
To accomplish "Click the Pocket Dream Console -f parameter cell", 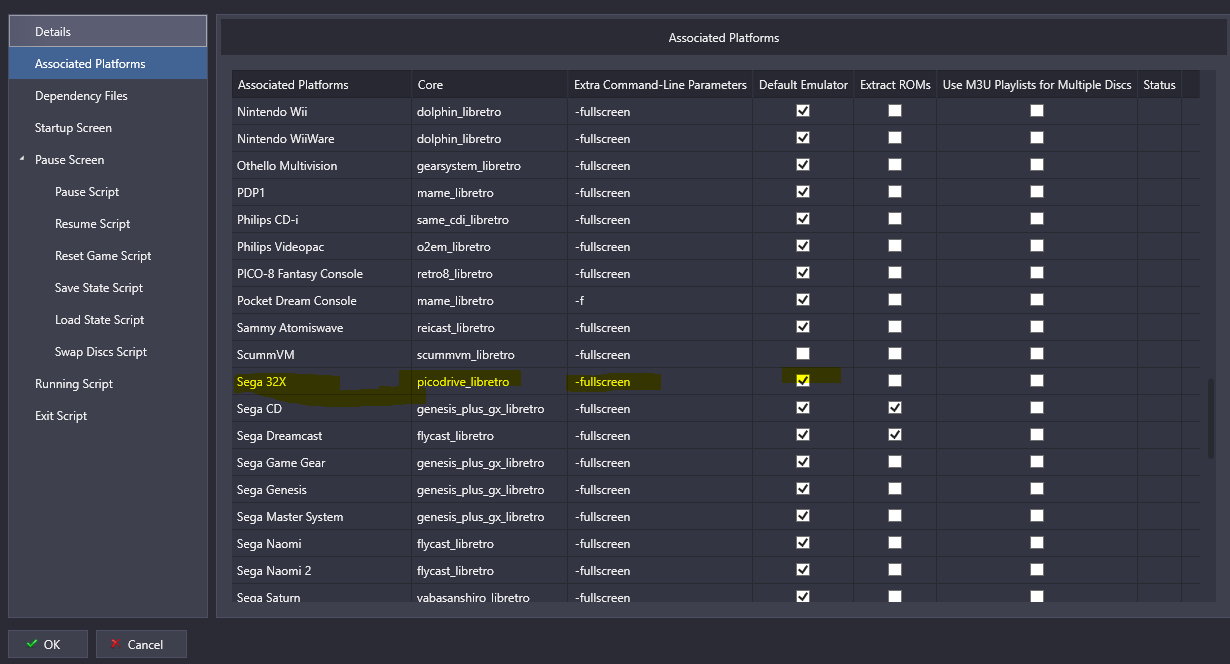I will 660,301.
